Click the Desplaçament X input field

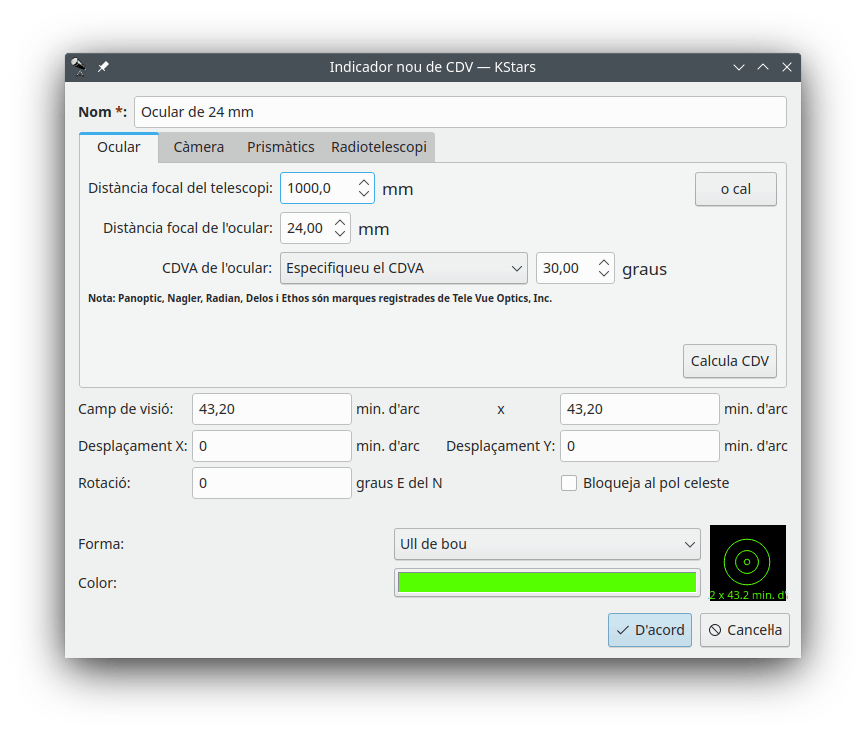click(271, 446)
